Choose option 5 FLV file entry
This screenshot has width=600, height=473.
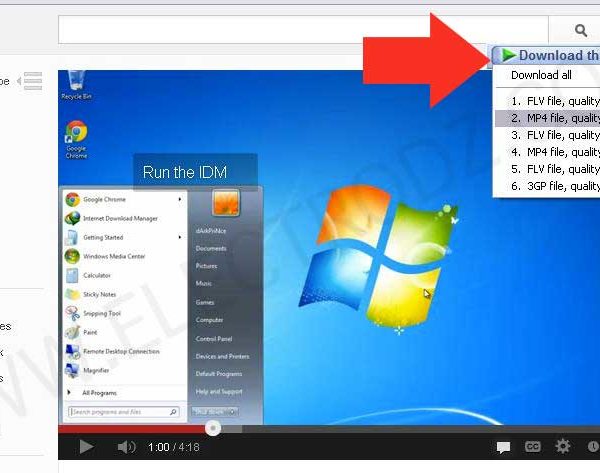coord(547,169)
